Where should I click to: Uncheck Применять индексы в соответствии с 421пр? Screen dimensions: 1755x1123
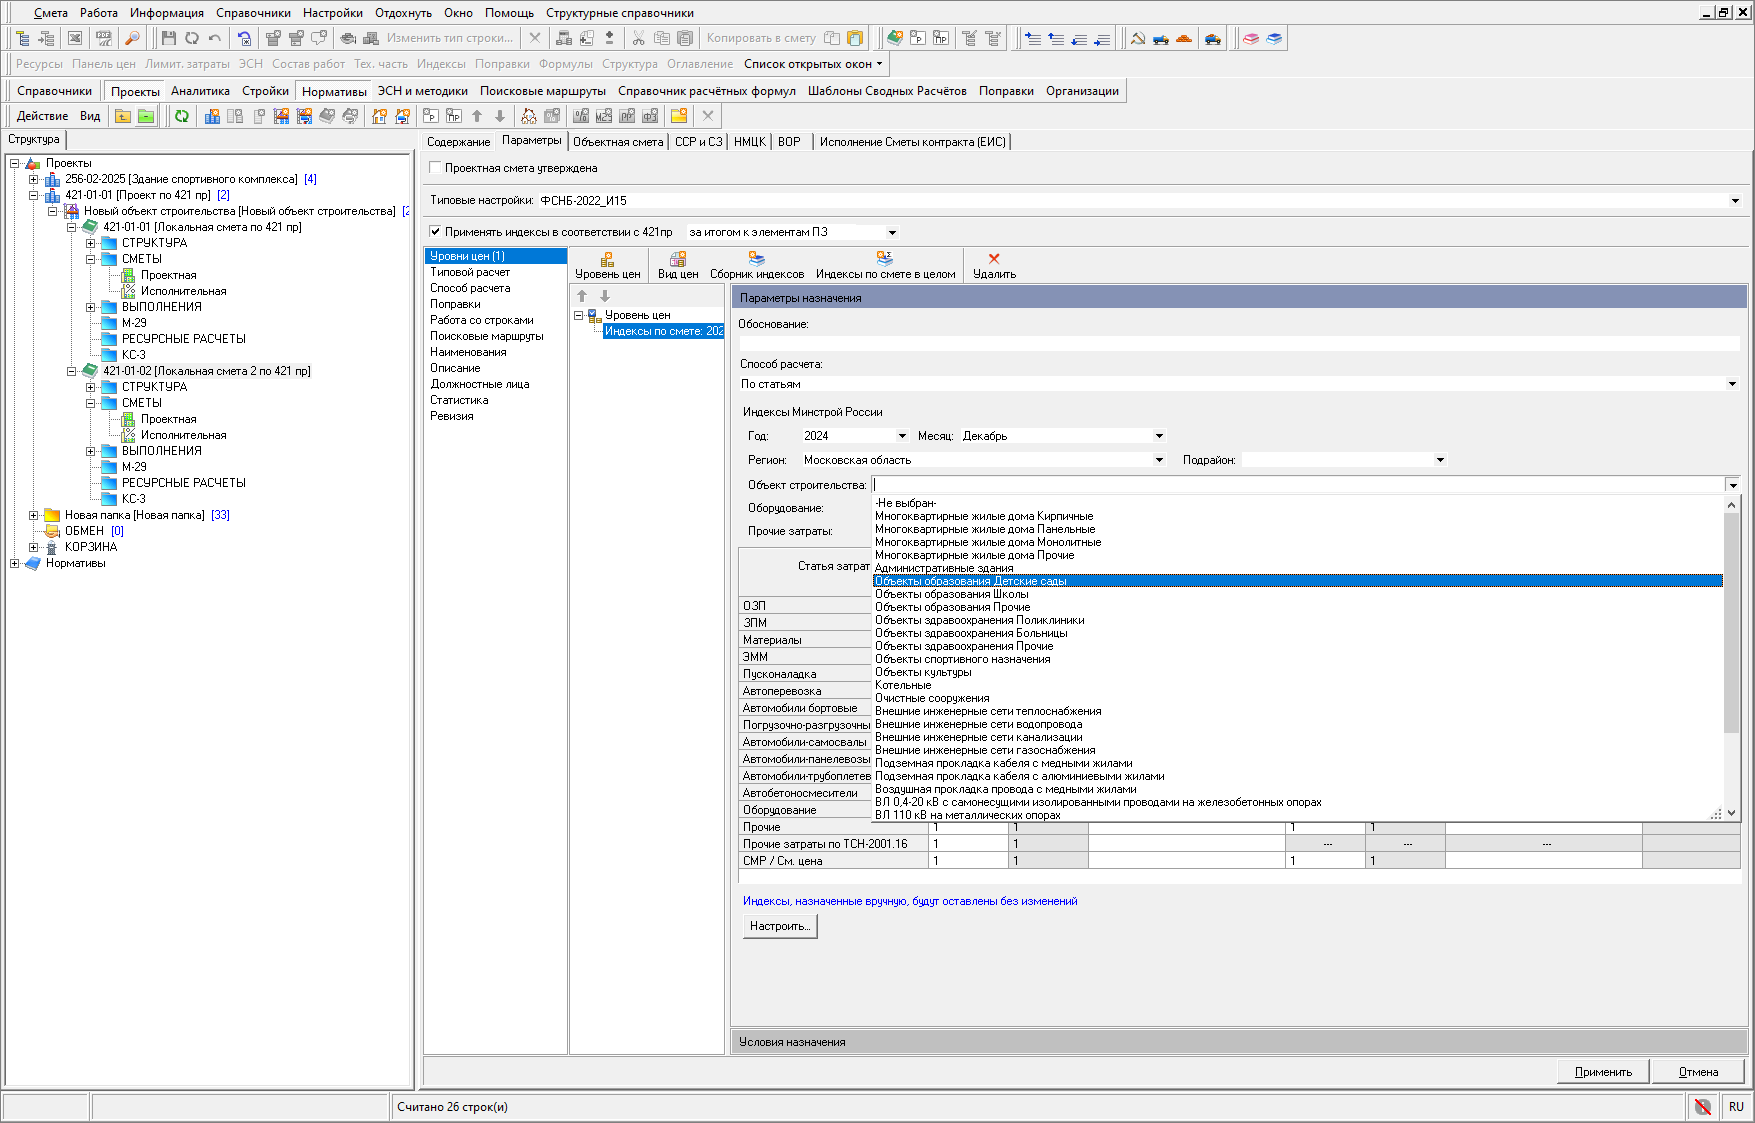tap(435, 232)
